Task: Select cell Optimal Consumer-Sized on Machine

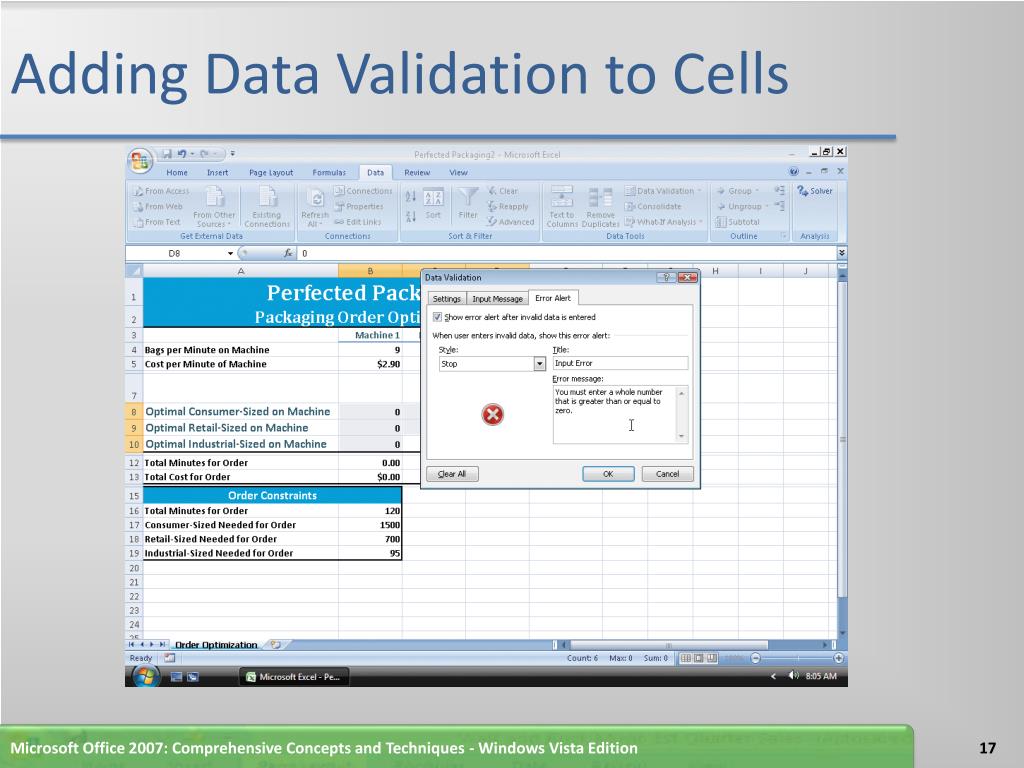Action: [x=240, y=411]
